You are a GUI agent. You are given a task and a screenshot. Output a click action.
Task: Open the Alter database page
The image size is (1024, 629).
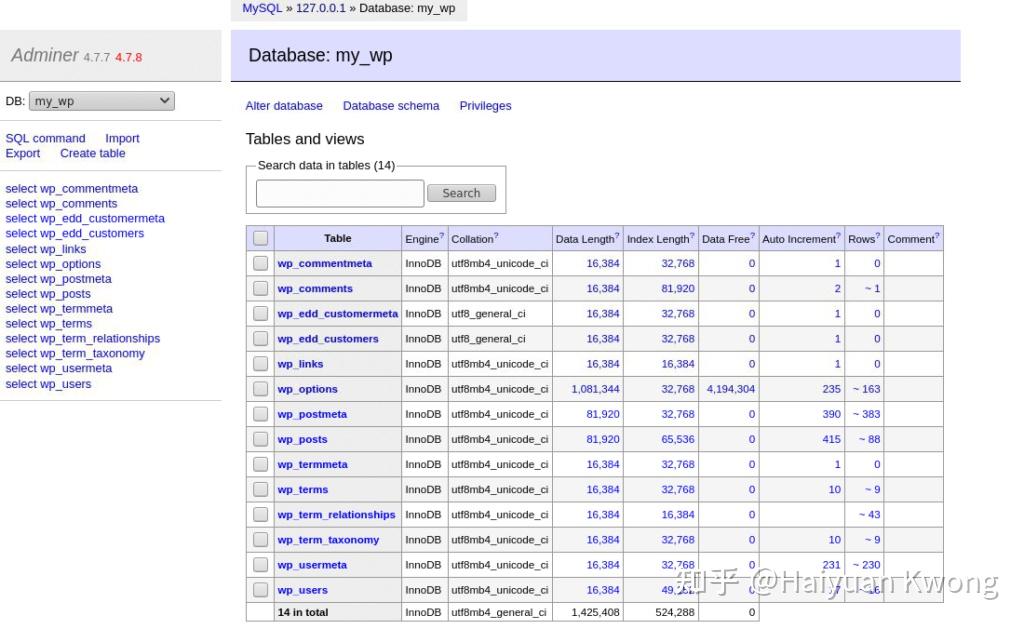click(283, 105)
